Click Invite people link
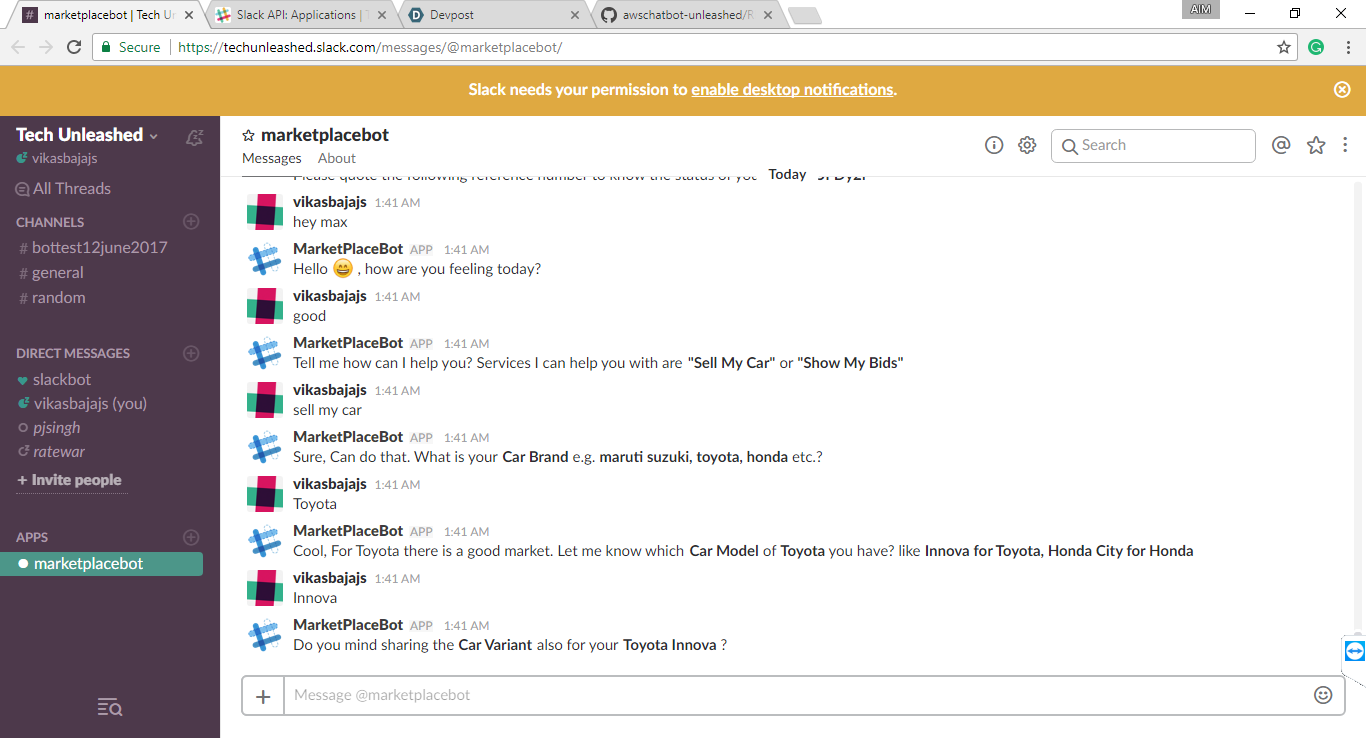This screenshot has height=738, width=1366. click(69, 480)
